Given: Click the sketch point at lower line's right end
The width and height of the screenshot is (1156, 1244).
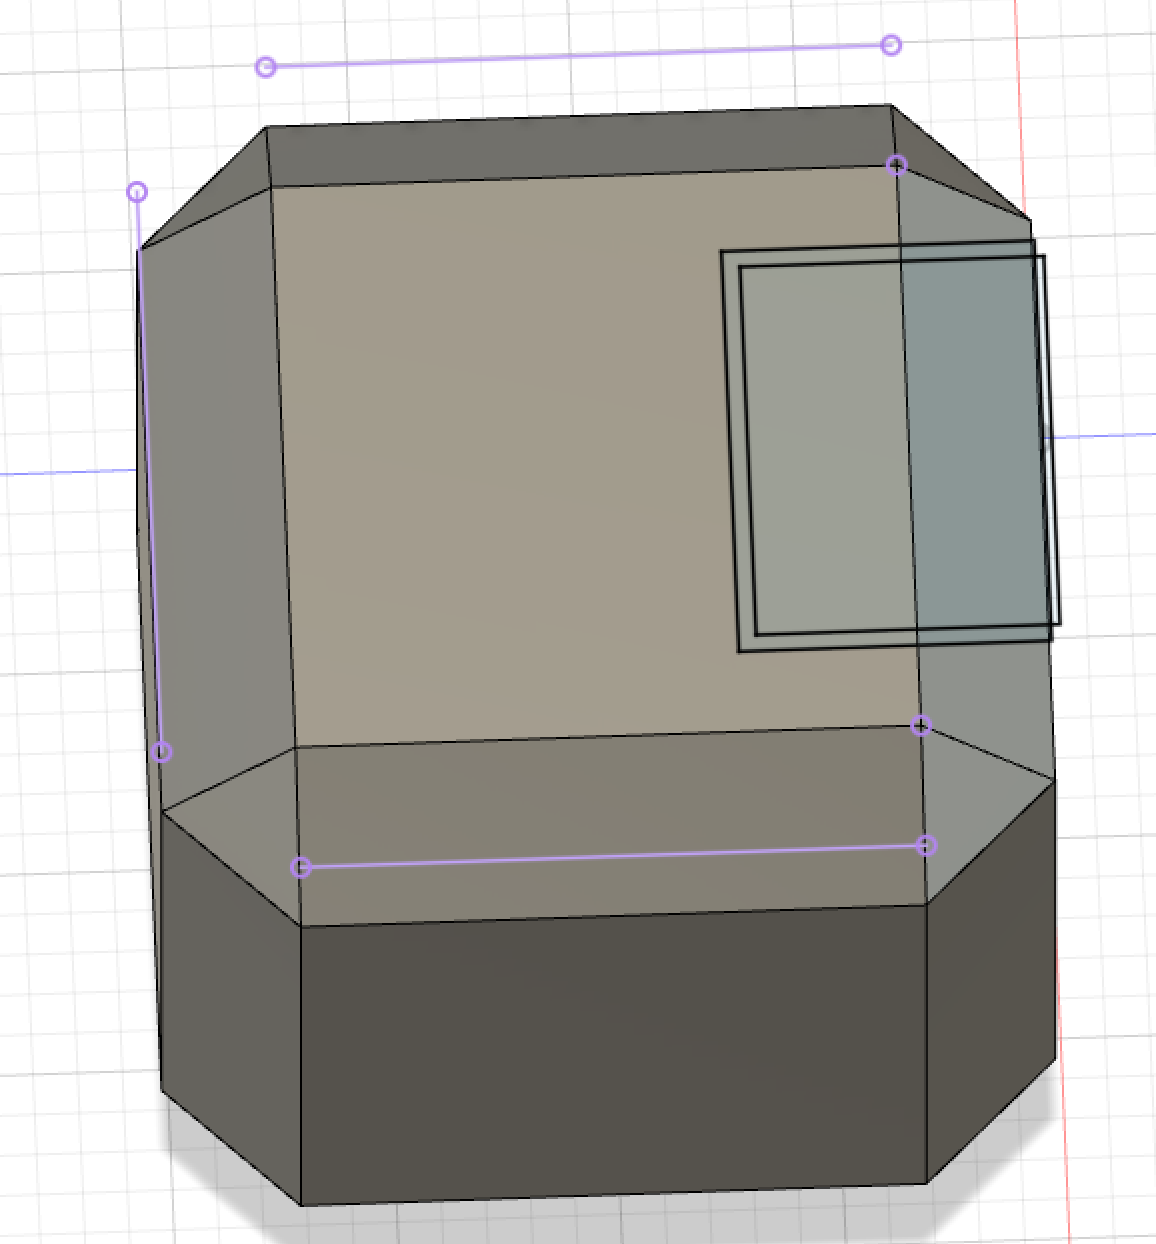Looking at the screenshot, I should [x=925, y=844].
